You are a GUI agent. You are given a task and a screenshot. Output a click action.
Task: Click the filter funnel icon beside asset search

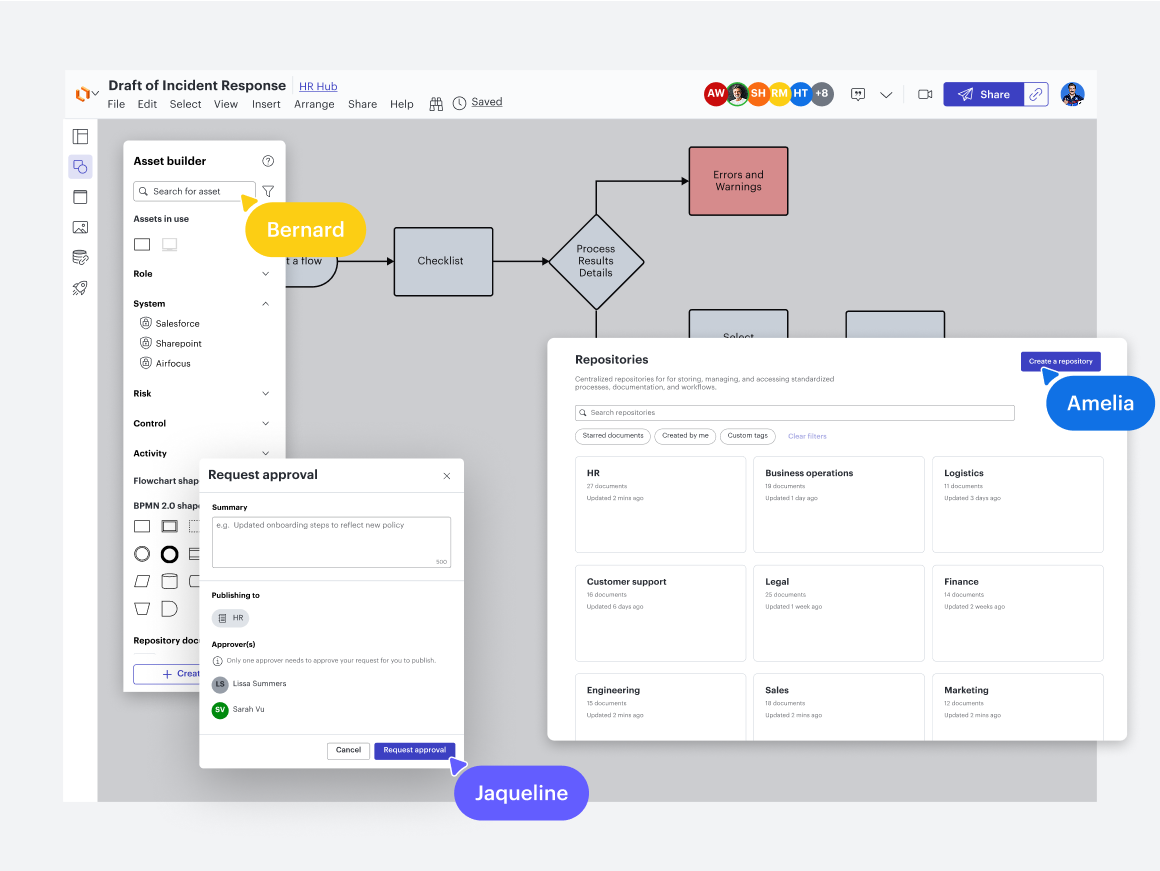click(x=268, y=191)
